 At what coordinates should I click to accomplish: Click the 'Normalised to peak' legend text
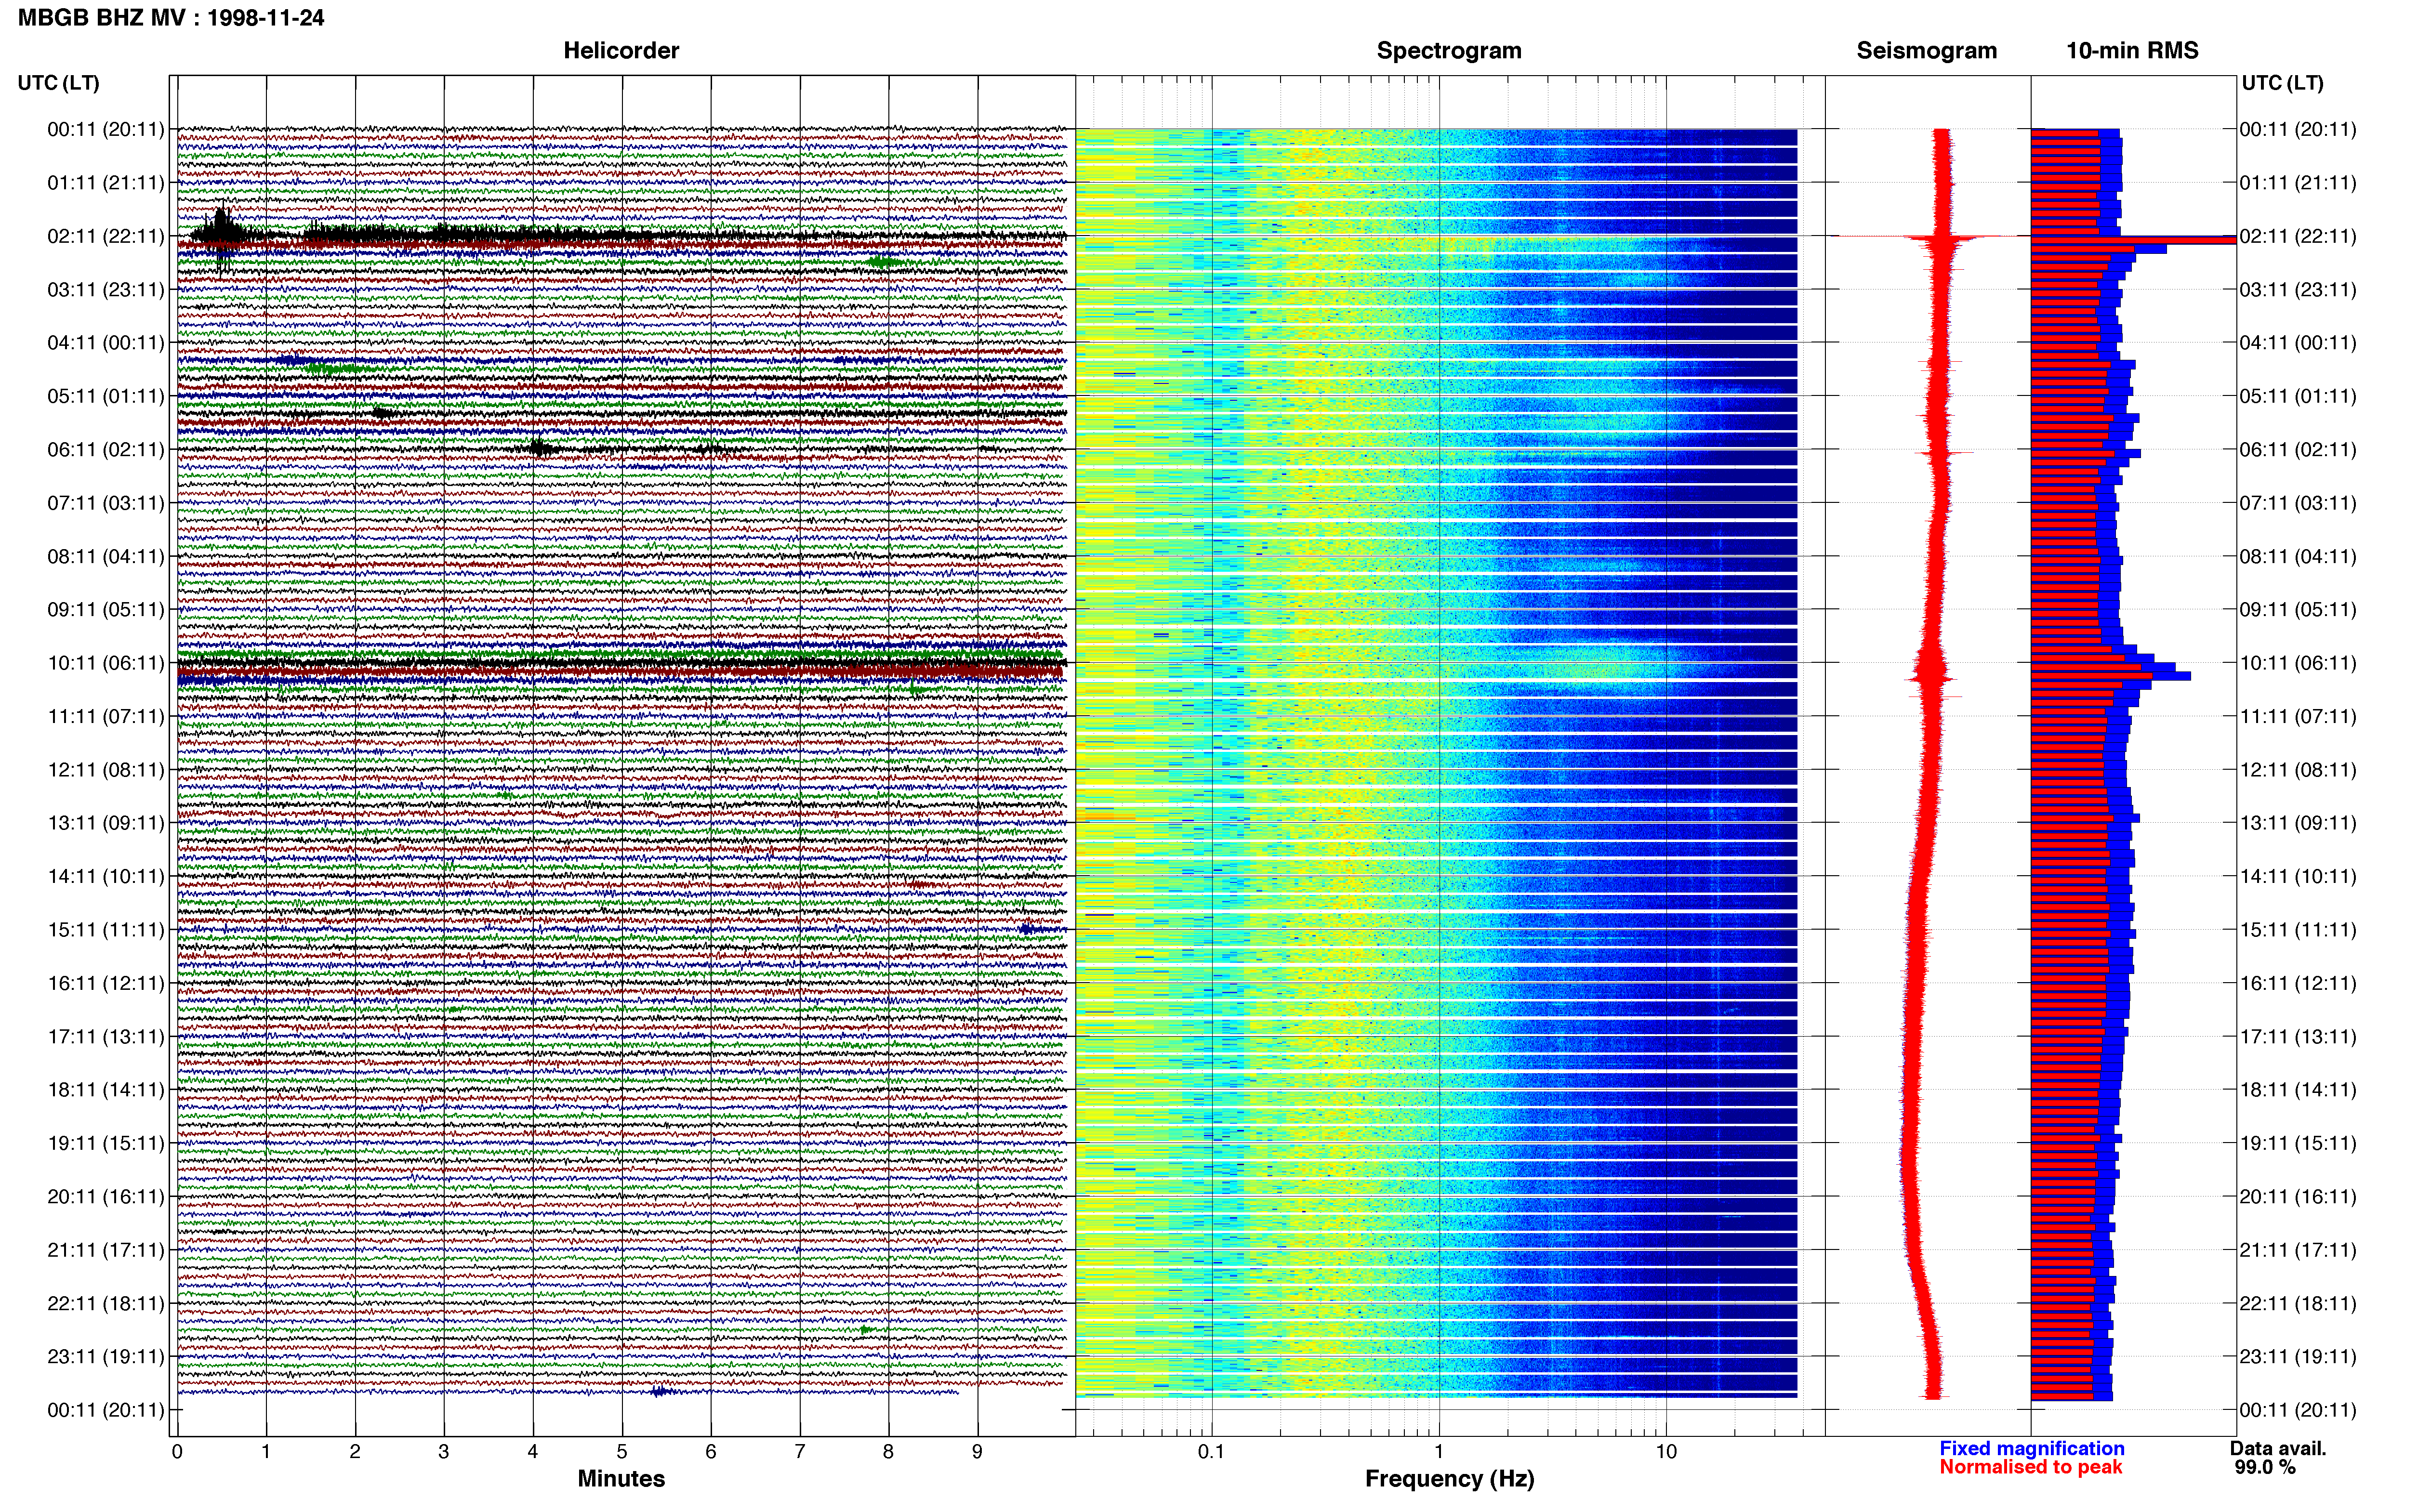pos(2030,1467)
